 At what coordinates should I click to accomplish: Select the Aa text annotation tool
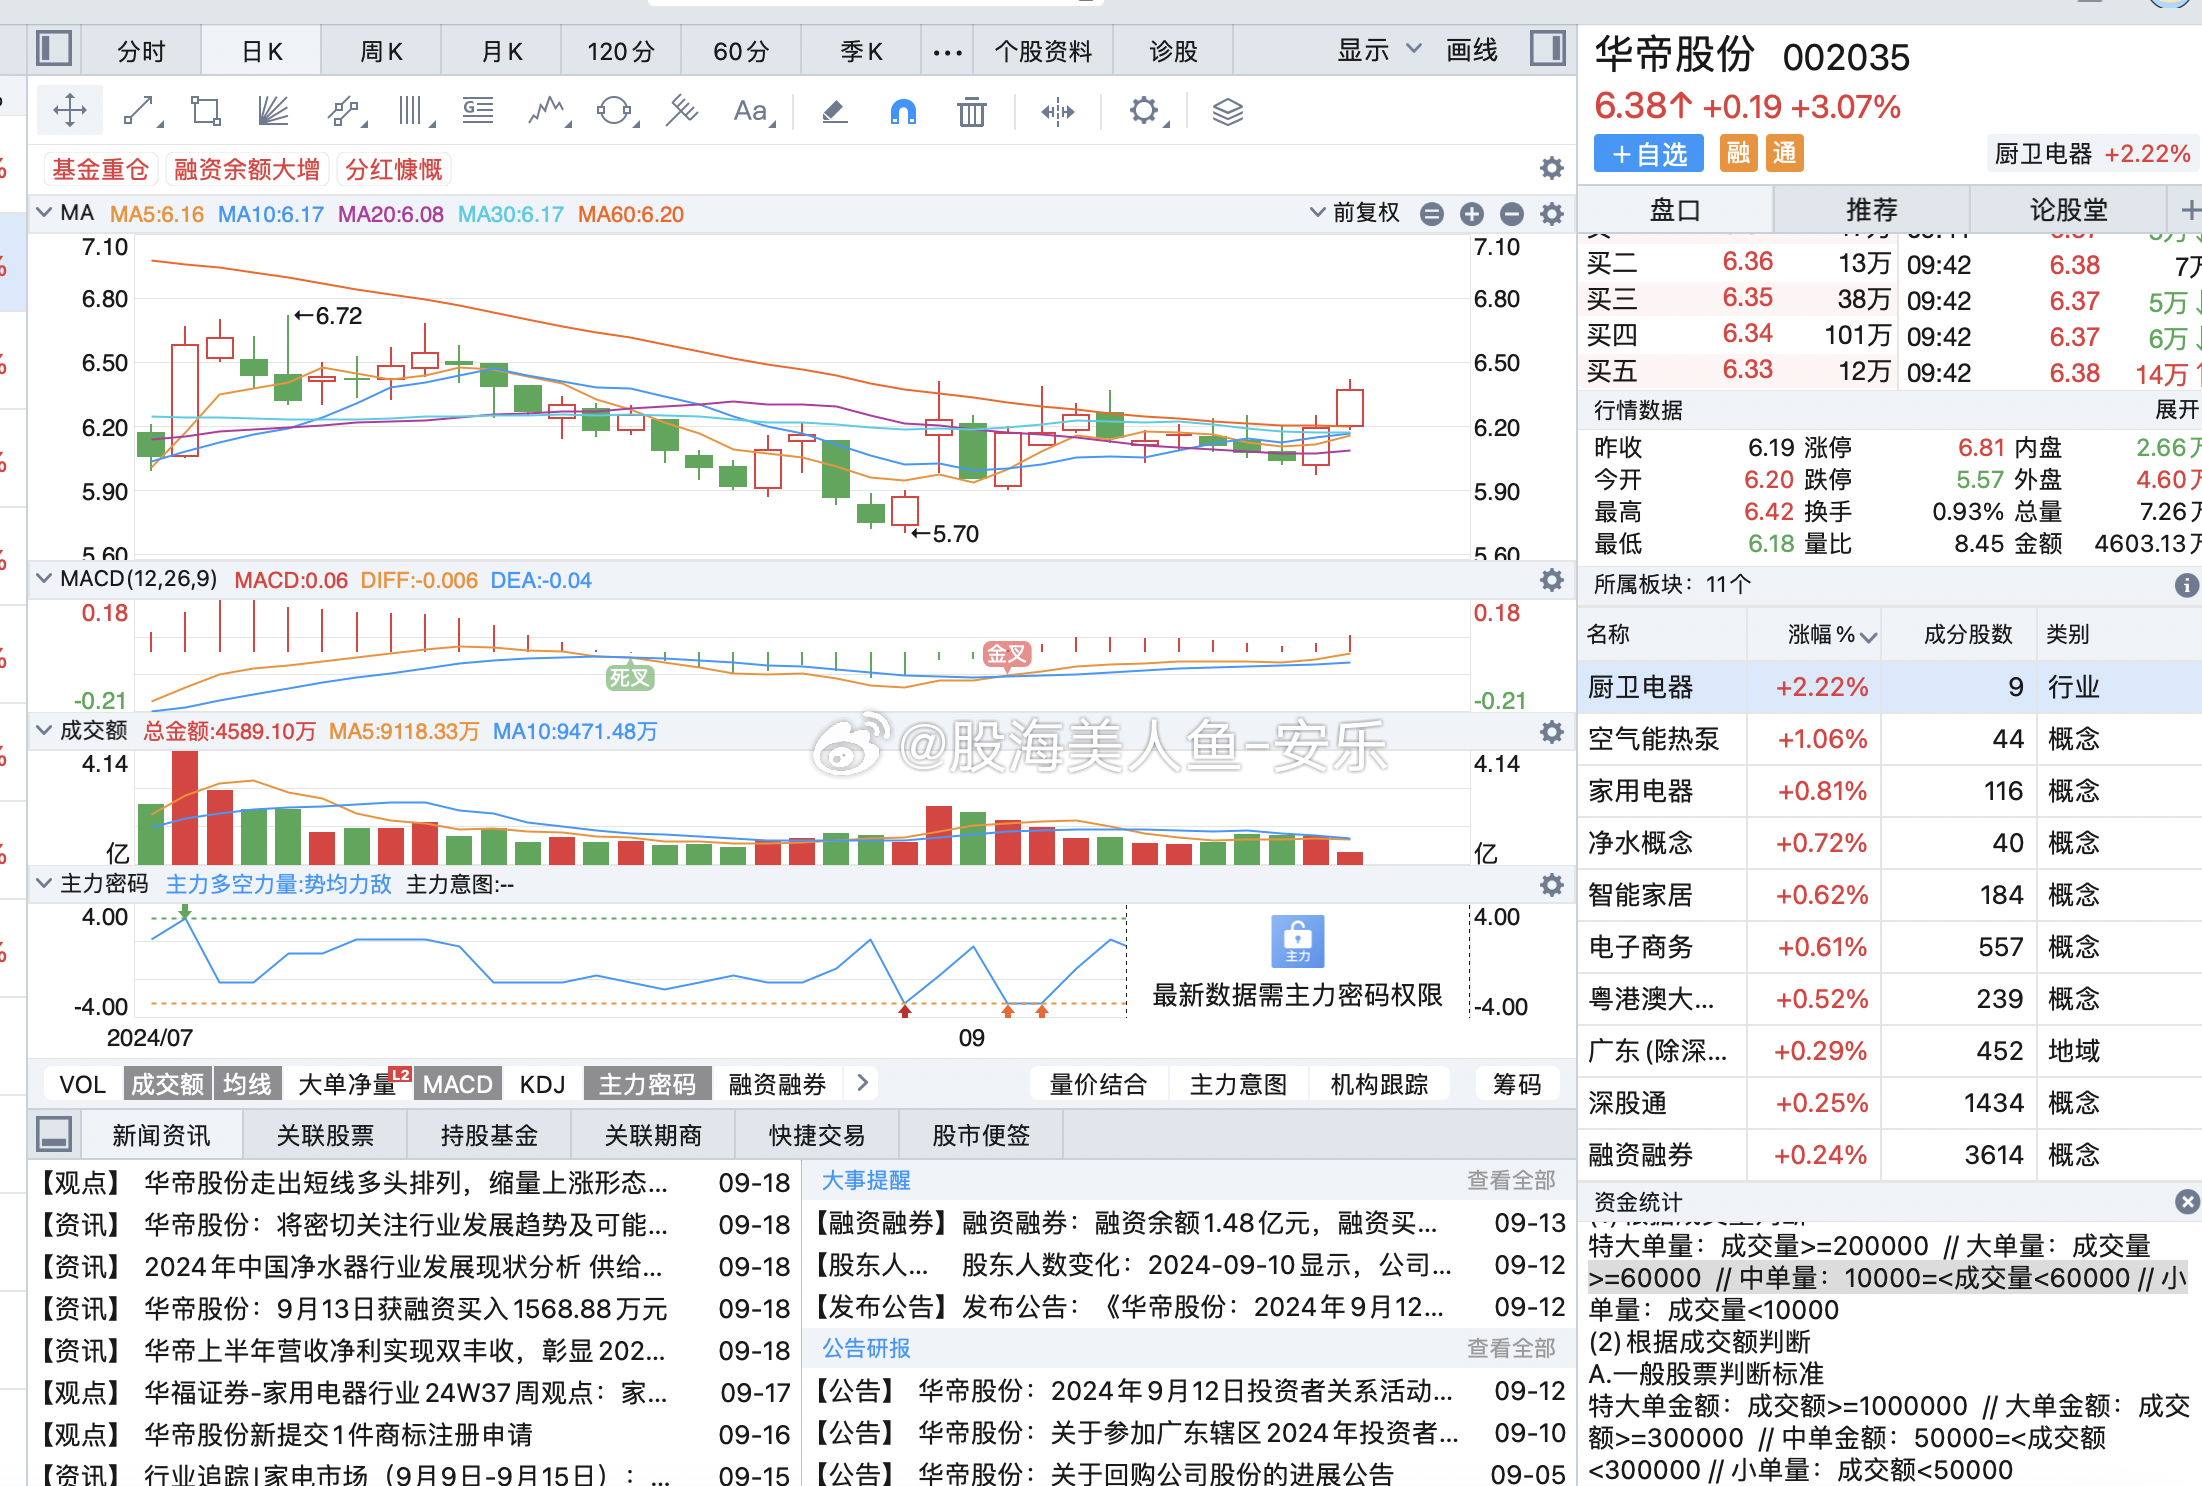coord(752,110)
